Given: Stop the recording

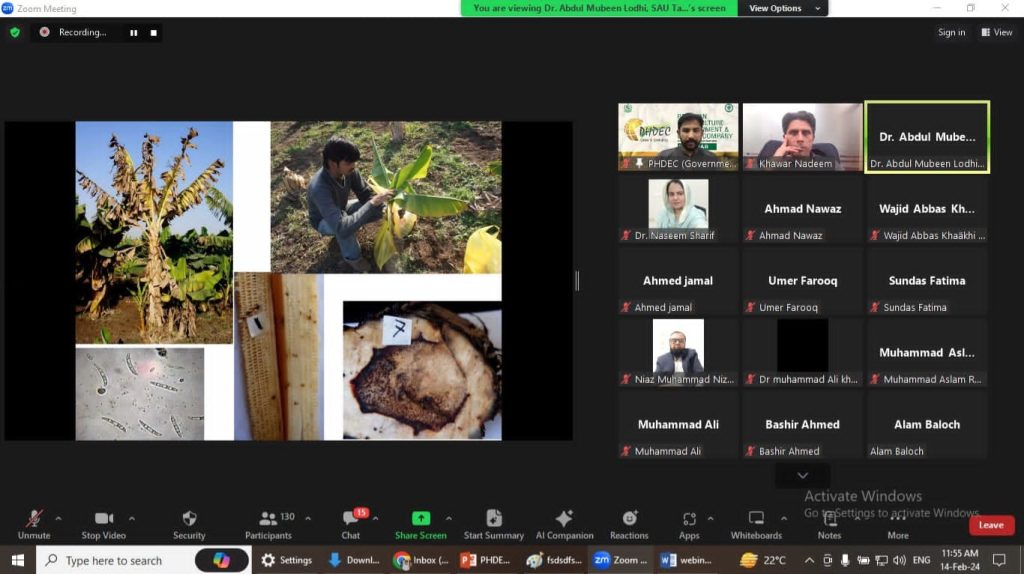Looking at the screenshot, I should [x=153, y=32].
